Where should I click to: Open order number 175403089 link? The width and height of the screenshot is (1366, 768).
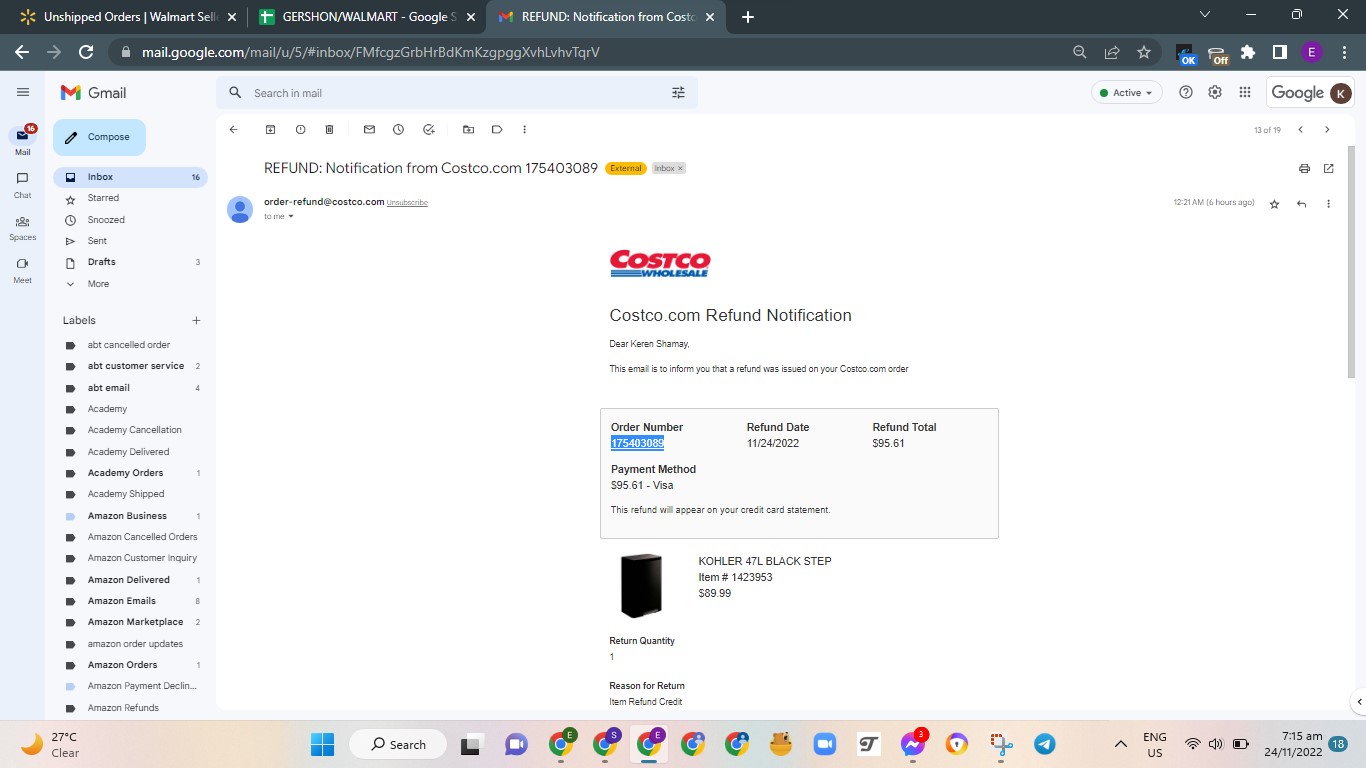(637, 443)
